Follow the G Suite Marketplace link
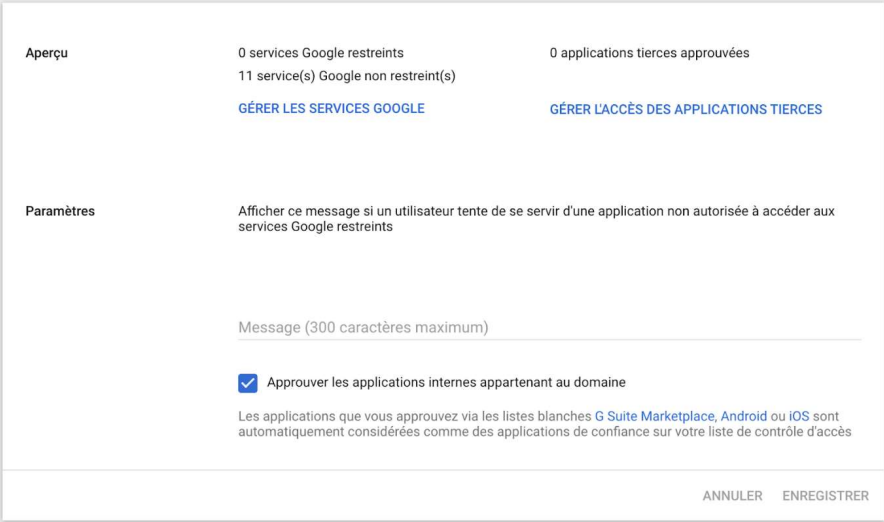Screen dimensions: 884x522 pos(654,416)
